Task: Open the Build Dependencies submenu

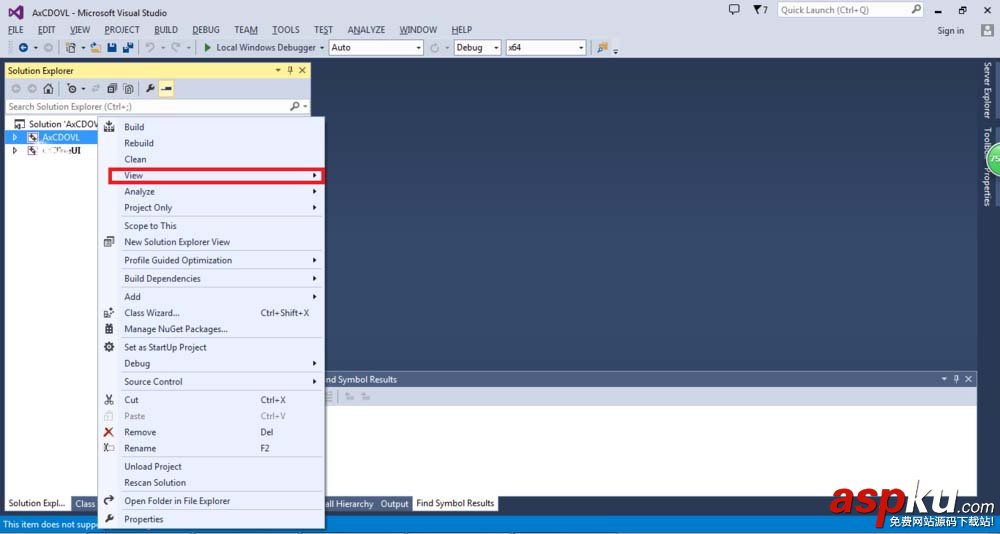Action: click(x=212, y=278)
